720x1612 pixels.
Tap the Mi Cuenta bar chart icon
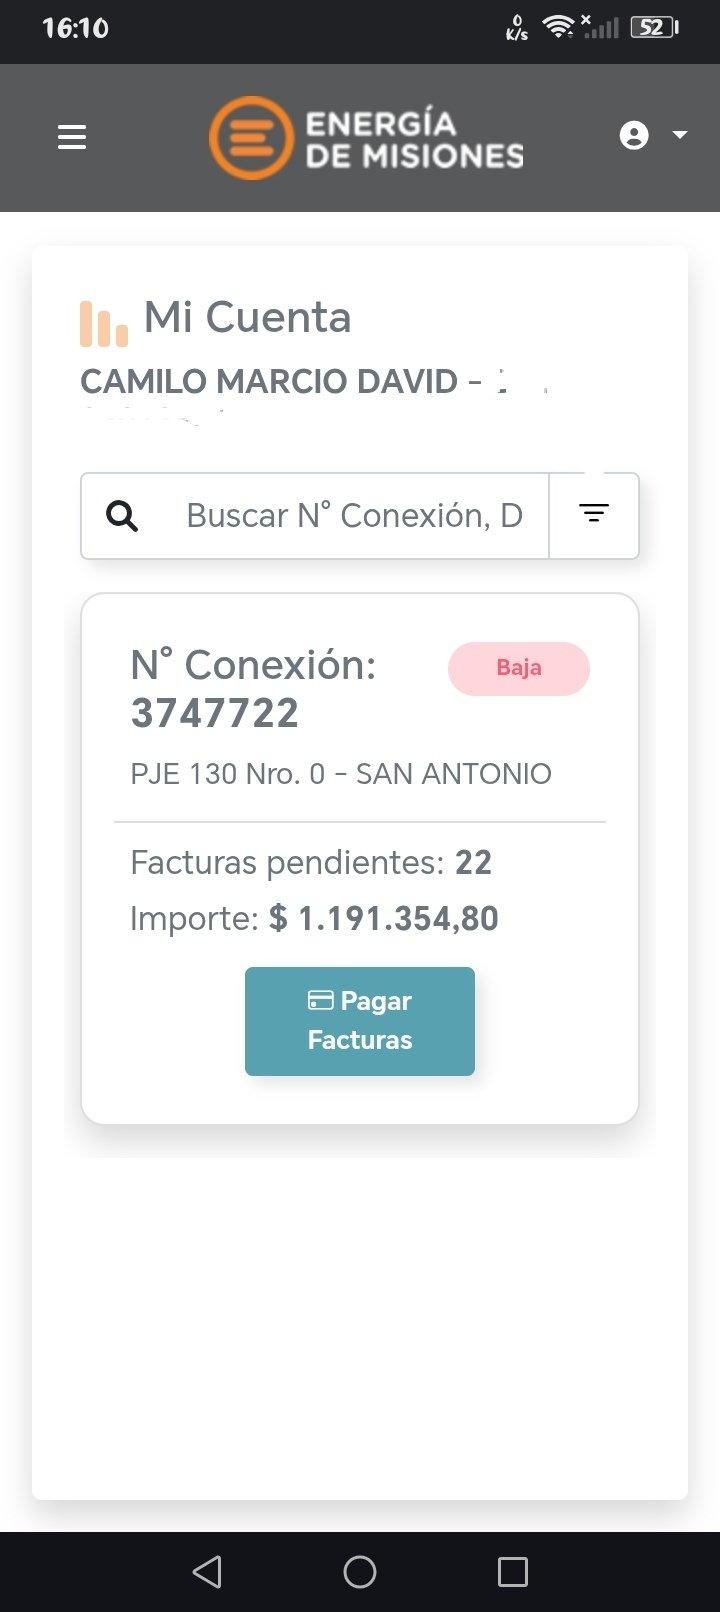pyautogui.click(x=104, y=323)
